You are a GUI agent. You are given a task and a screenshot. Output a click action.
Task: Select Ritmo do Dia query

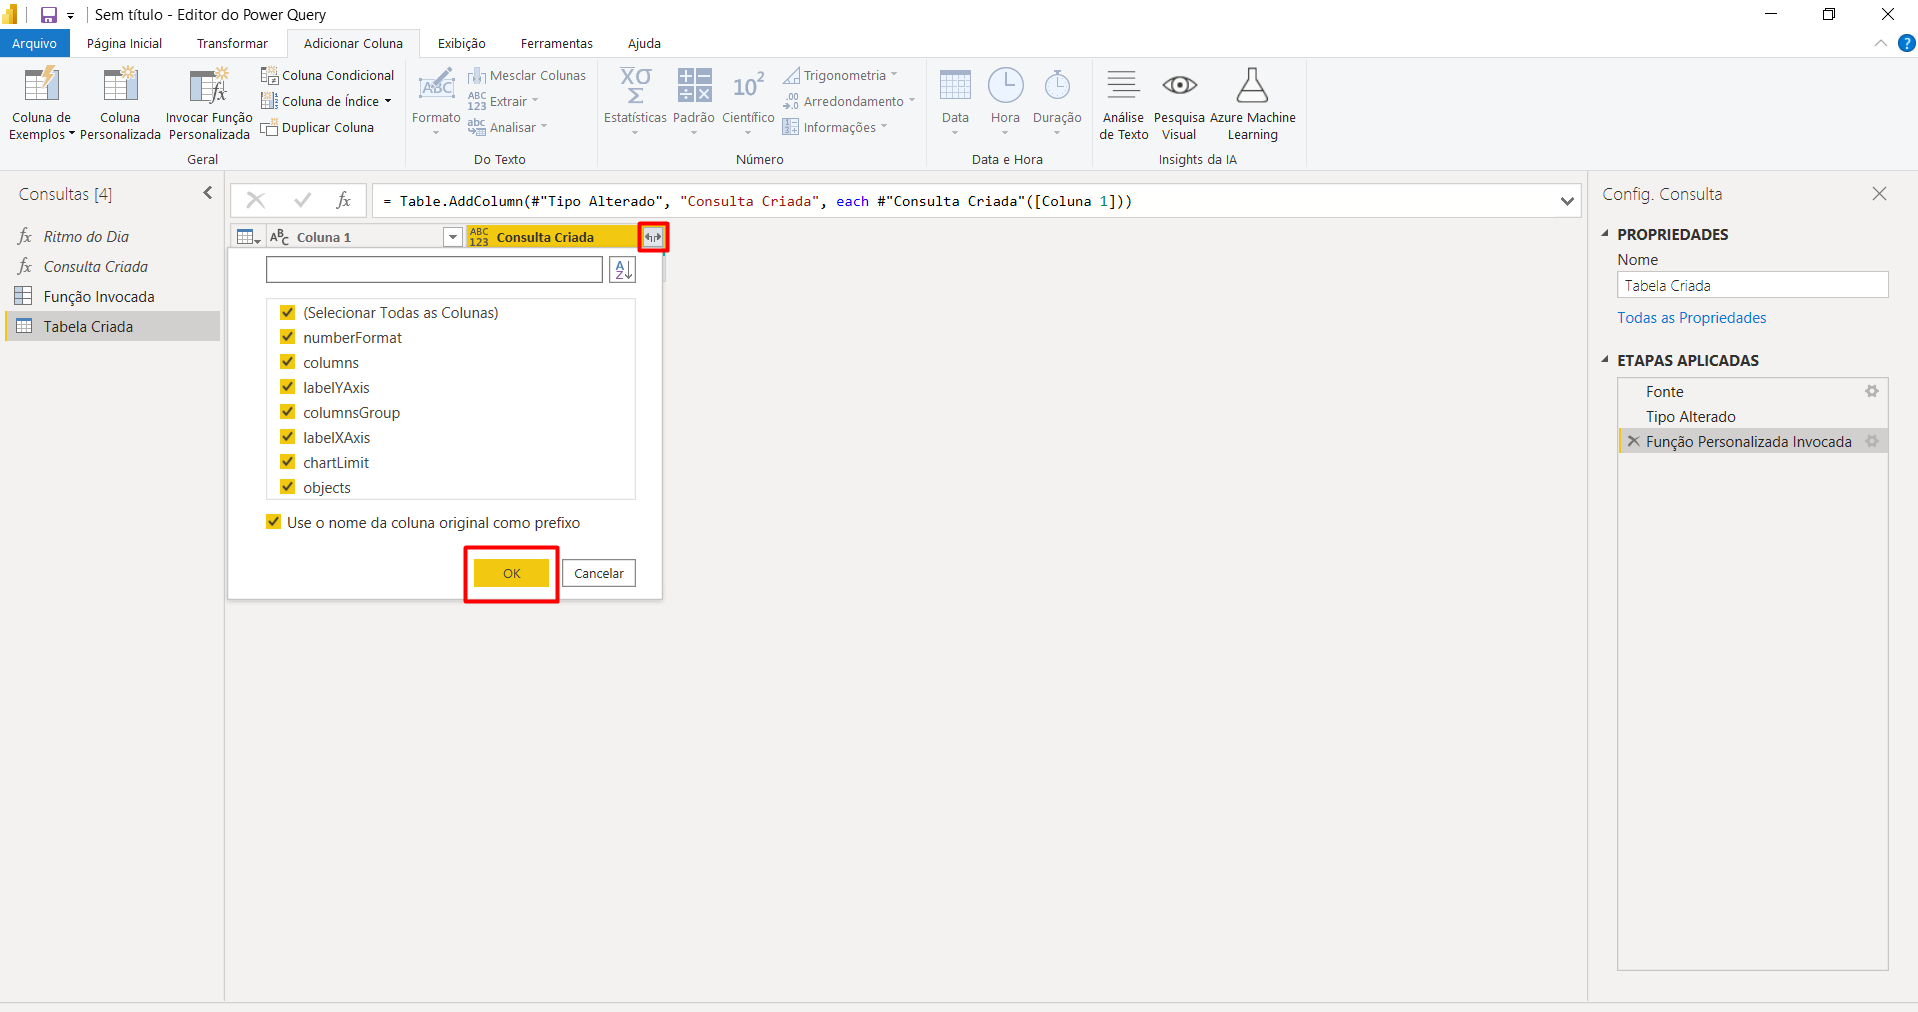pos(112,236)
